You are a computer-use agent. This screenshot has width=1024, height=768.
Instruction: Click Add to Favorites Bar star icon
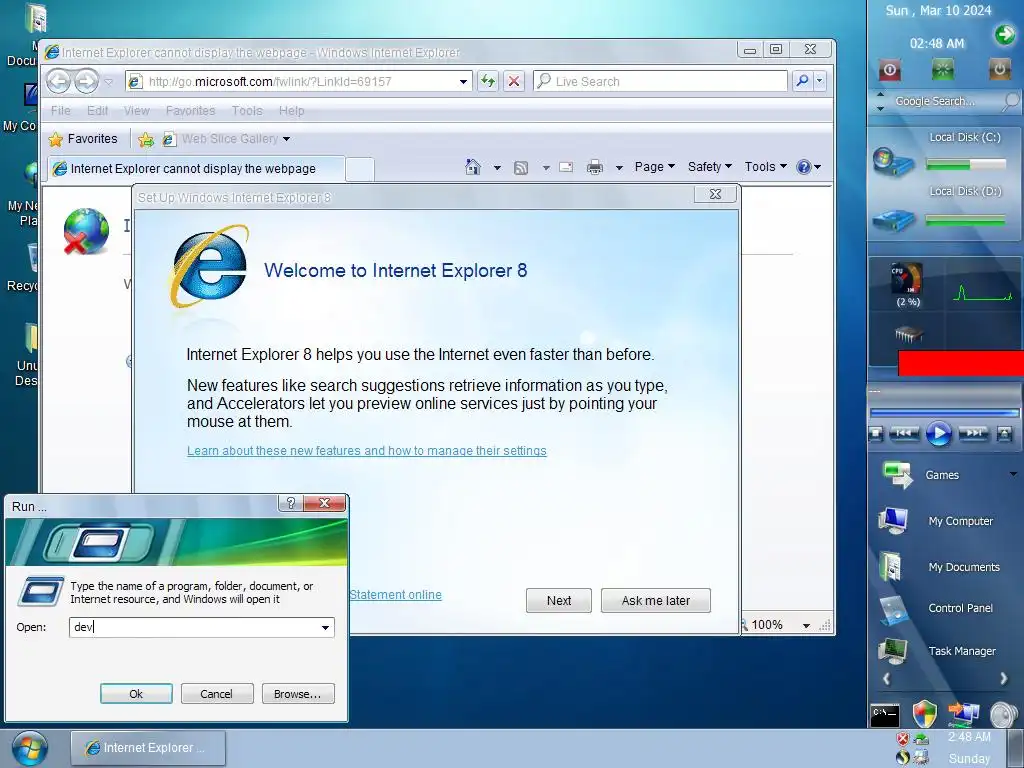146,139
